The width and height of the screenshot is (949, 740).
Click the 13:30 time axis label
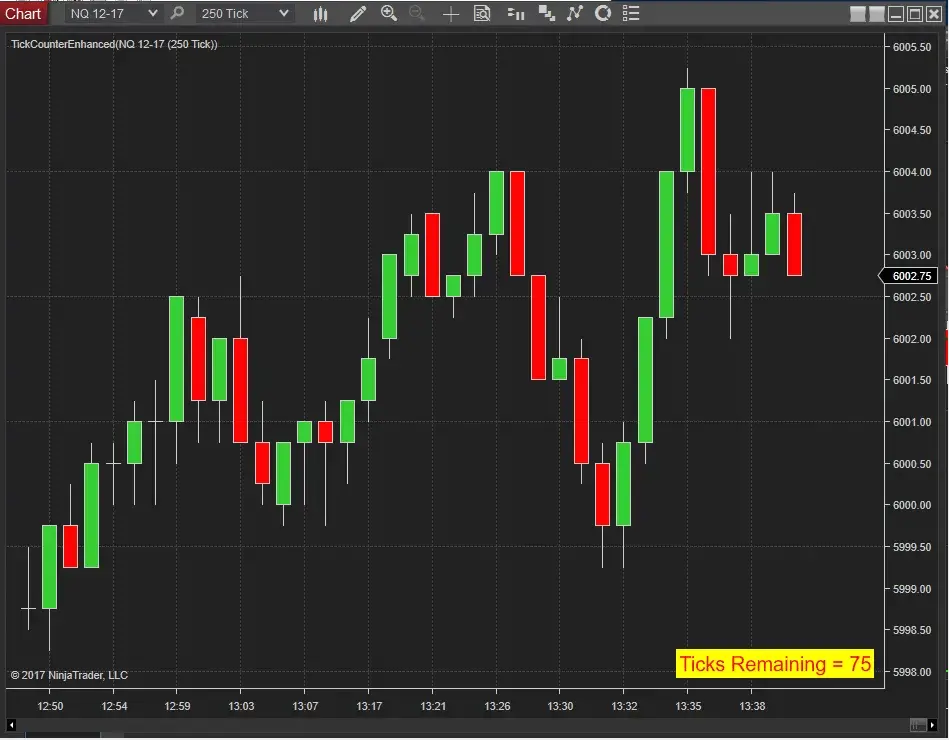coord(560,706)
